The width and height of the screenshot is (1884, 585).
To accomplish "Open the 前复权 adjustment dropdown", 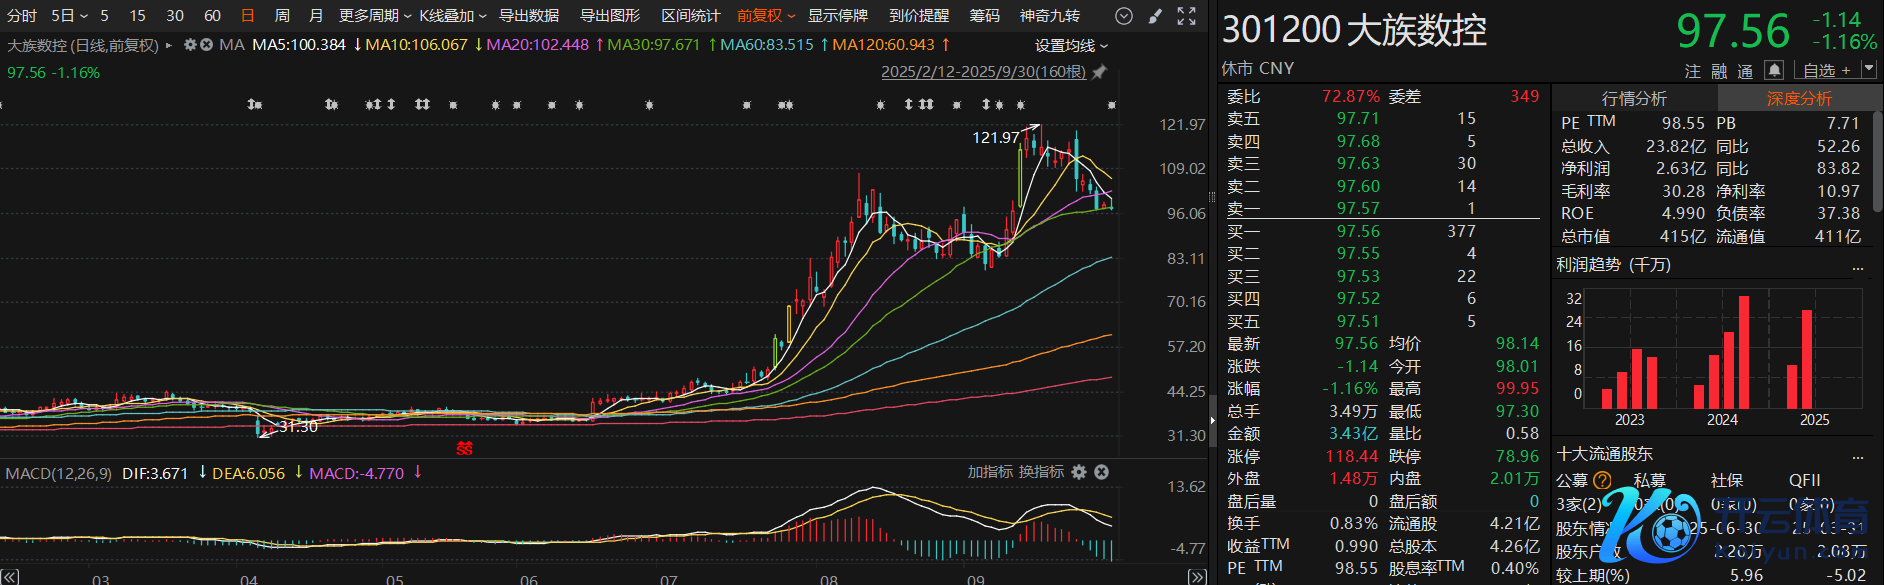I will (x=766, y=16).
